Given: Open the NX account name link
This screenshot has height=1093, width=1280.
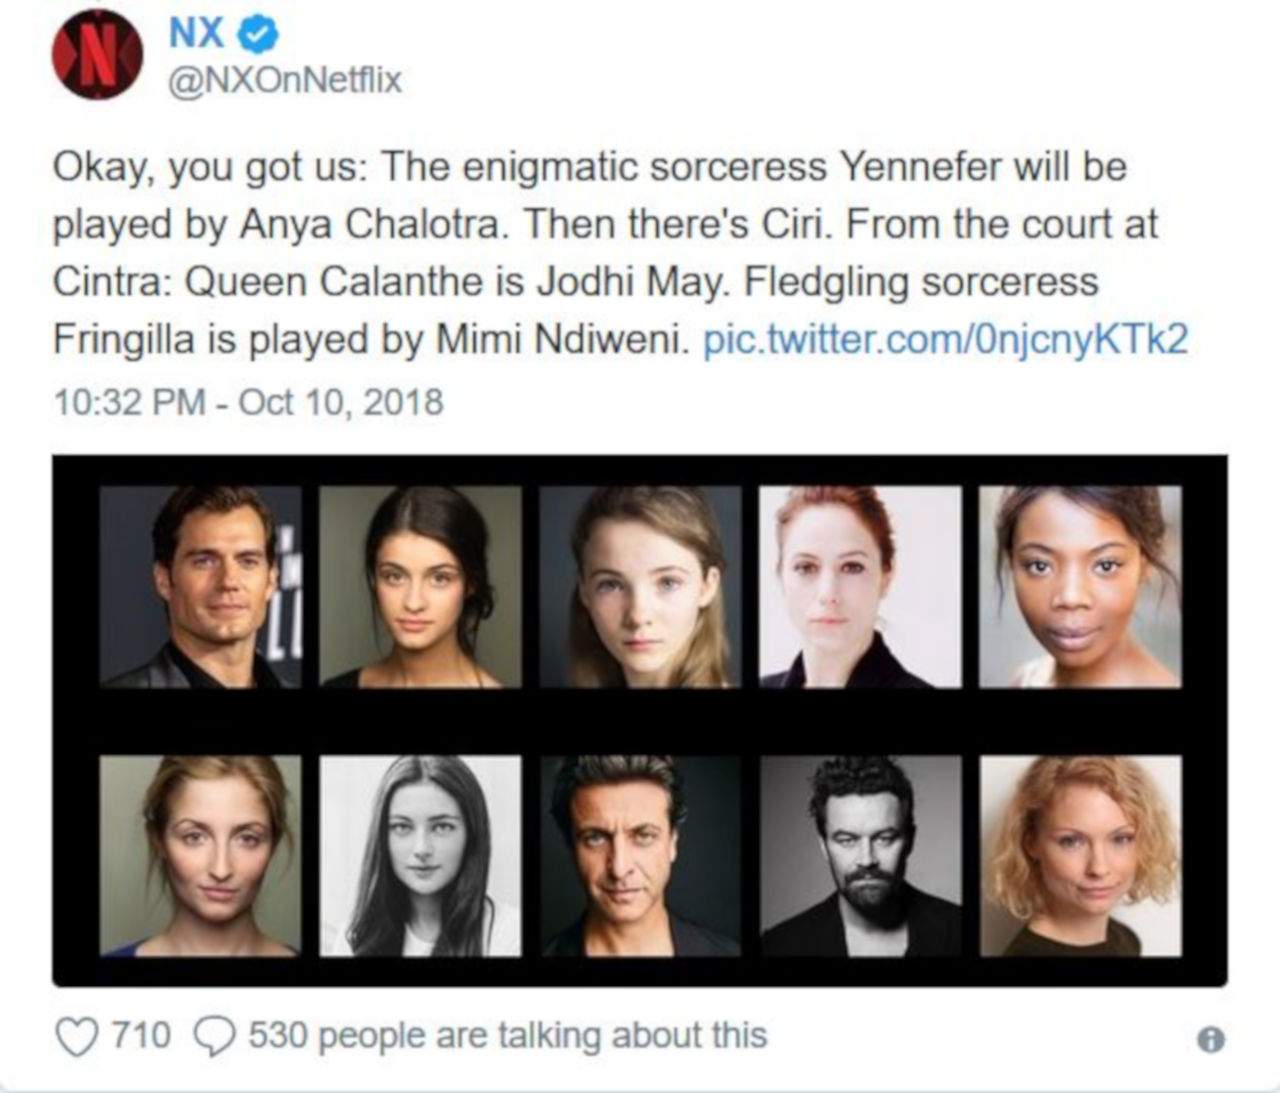Looking at the screenshot, I should pyautogui.click(x=196, y=35).
